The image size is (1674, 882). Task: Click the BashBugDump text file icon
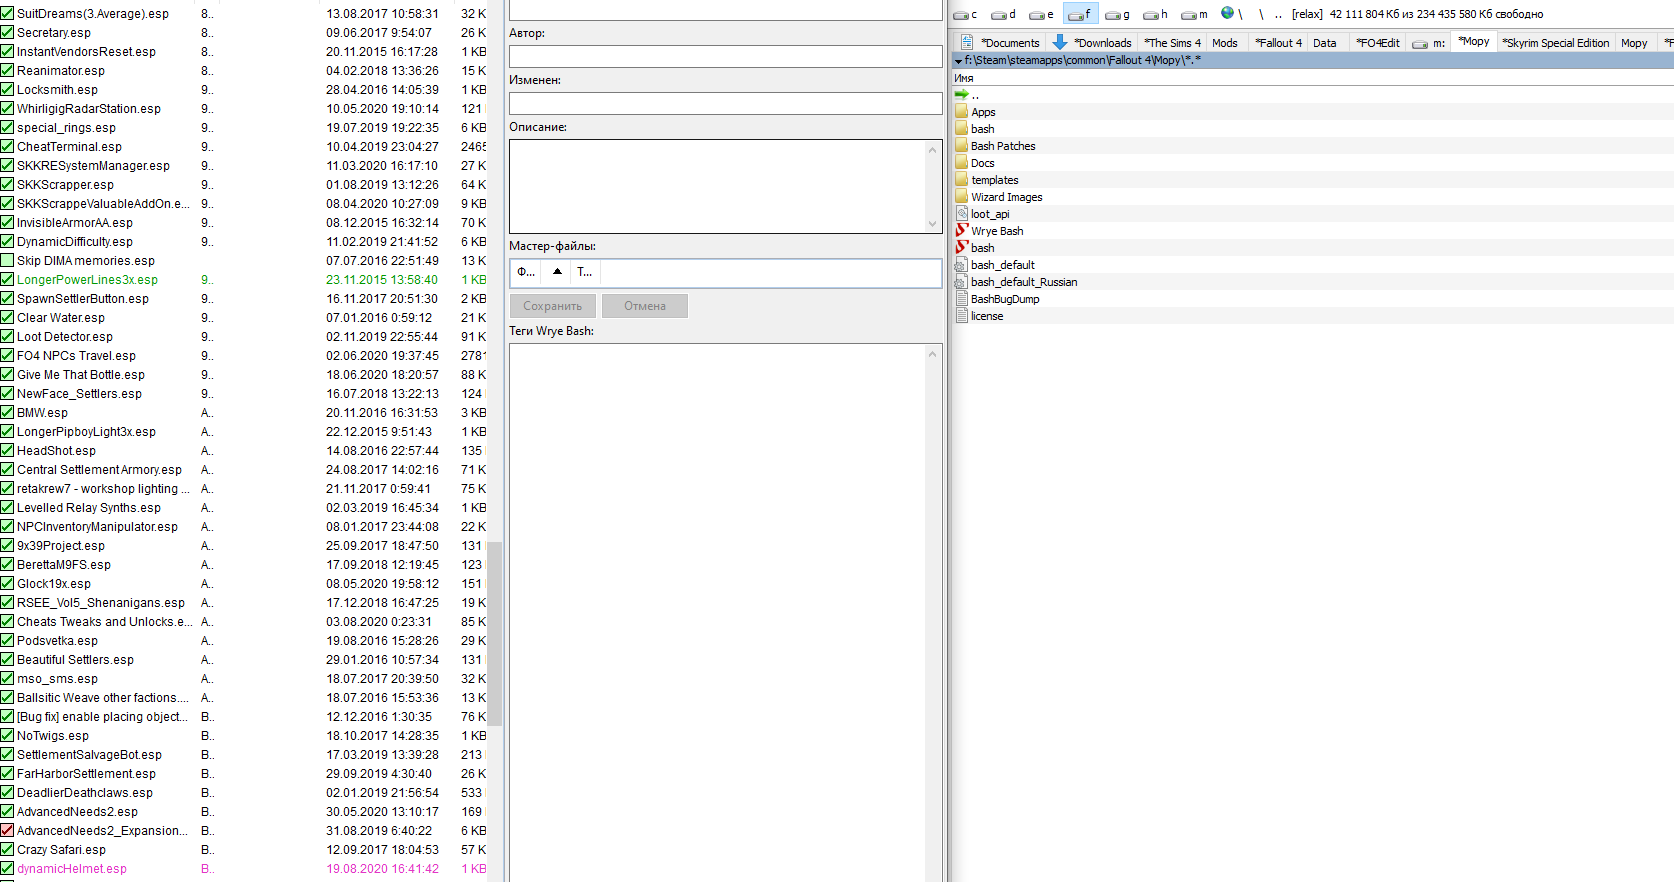[961, 299]
